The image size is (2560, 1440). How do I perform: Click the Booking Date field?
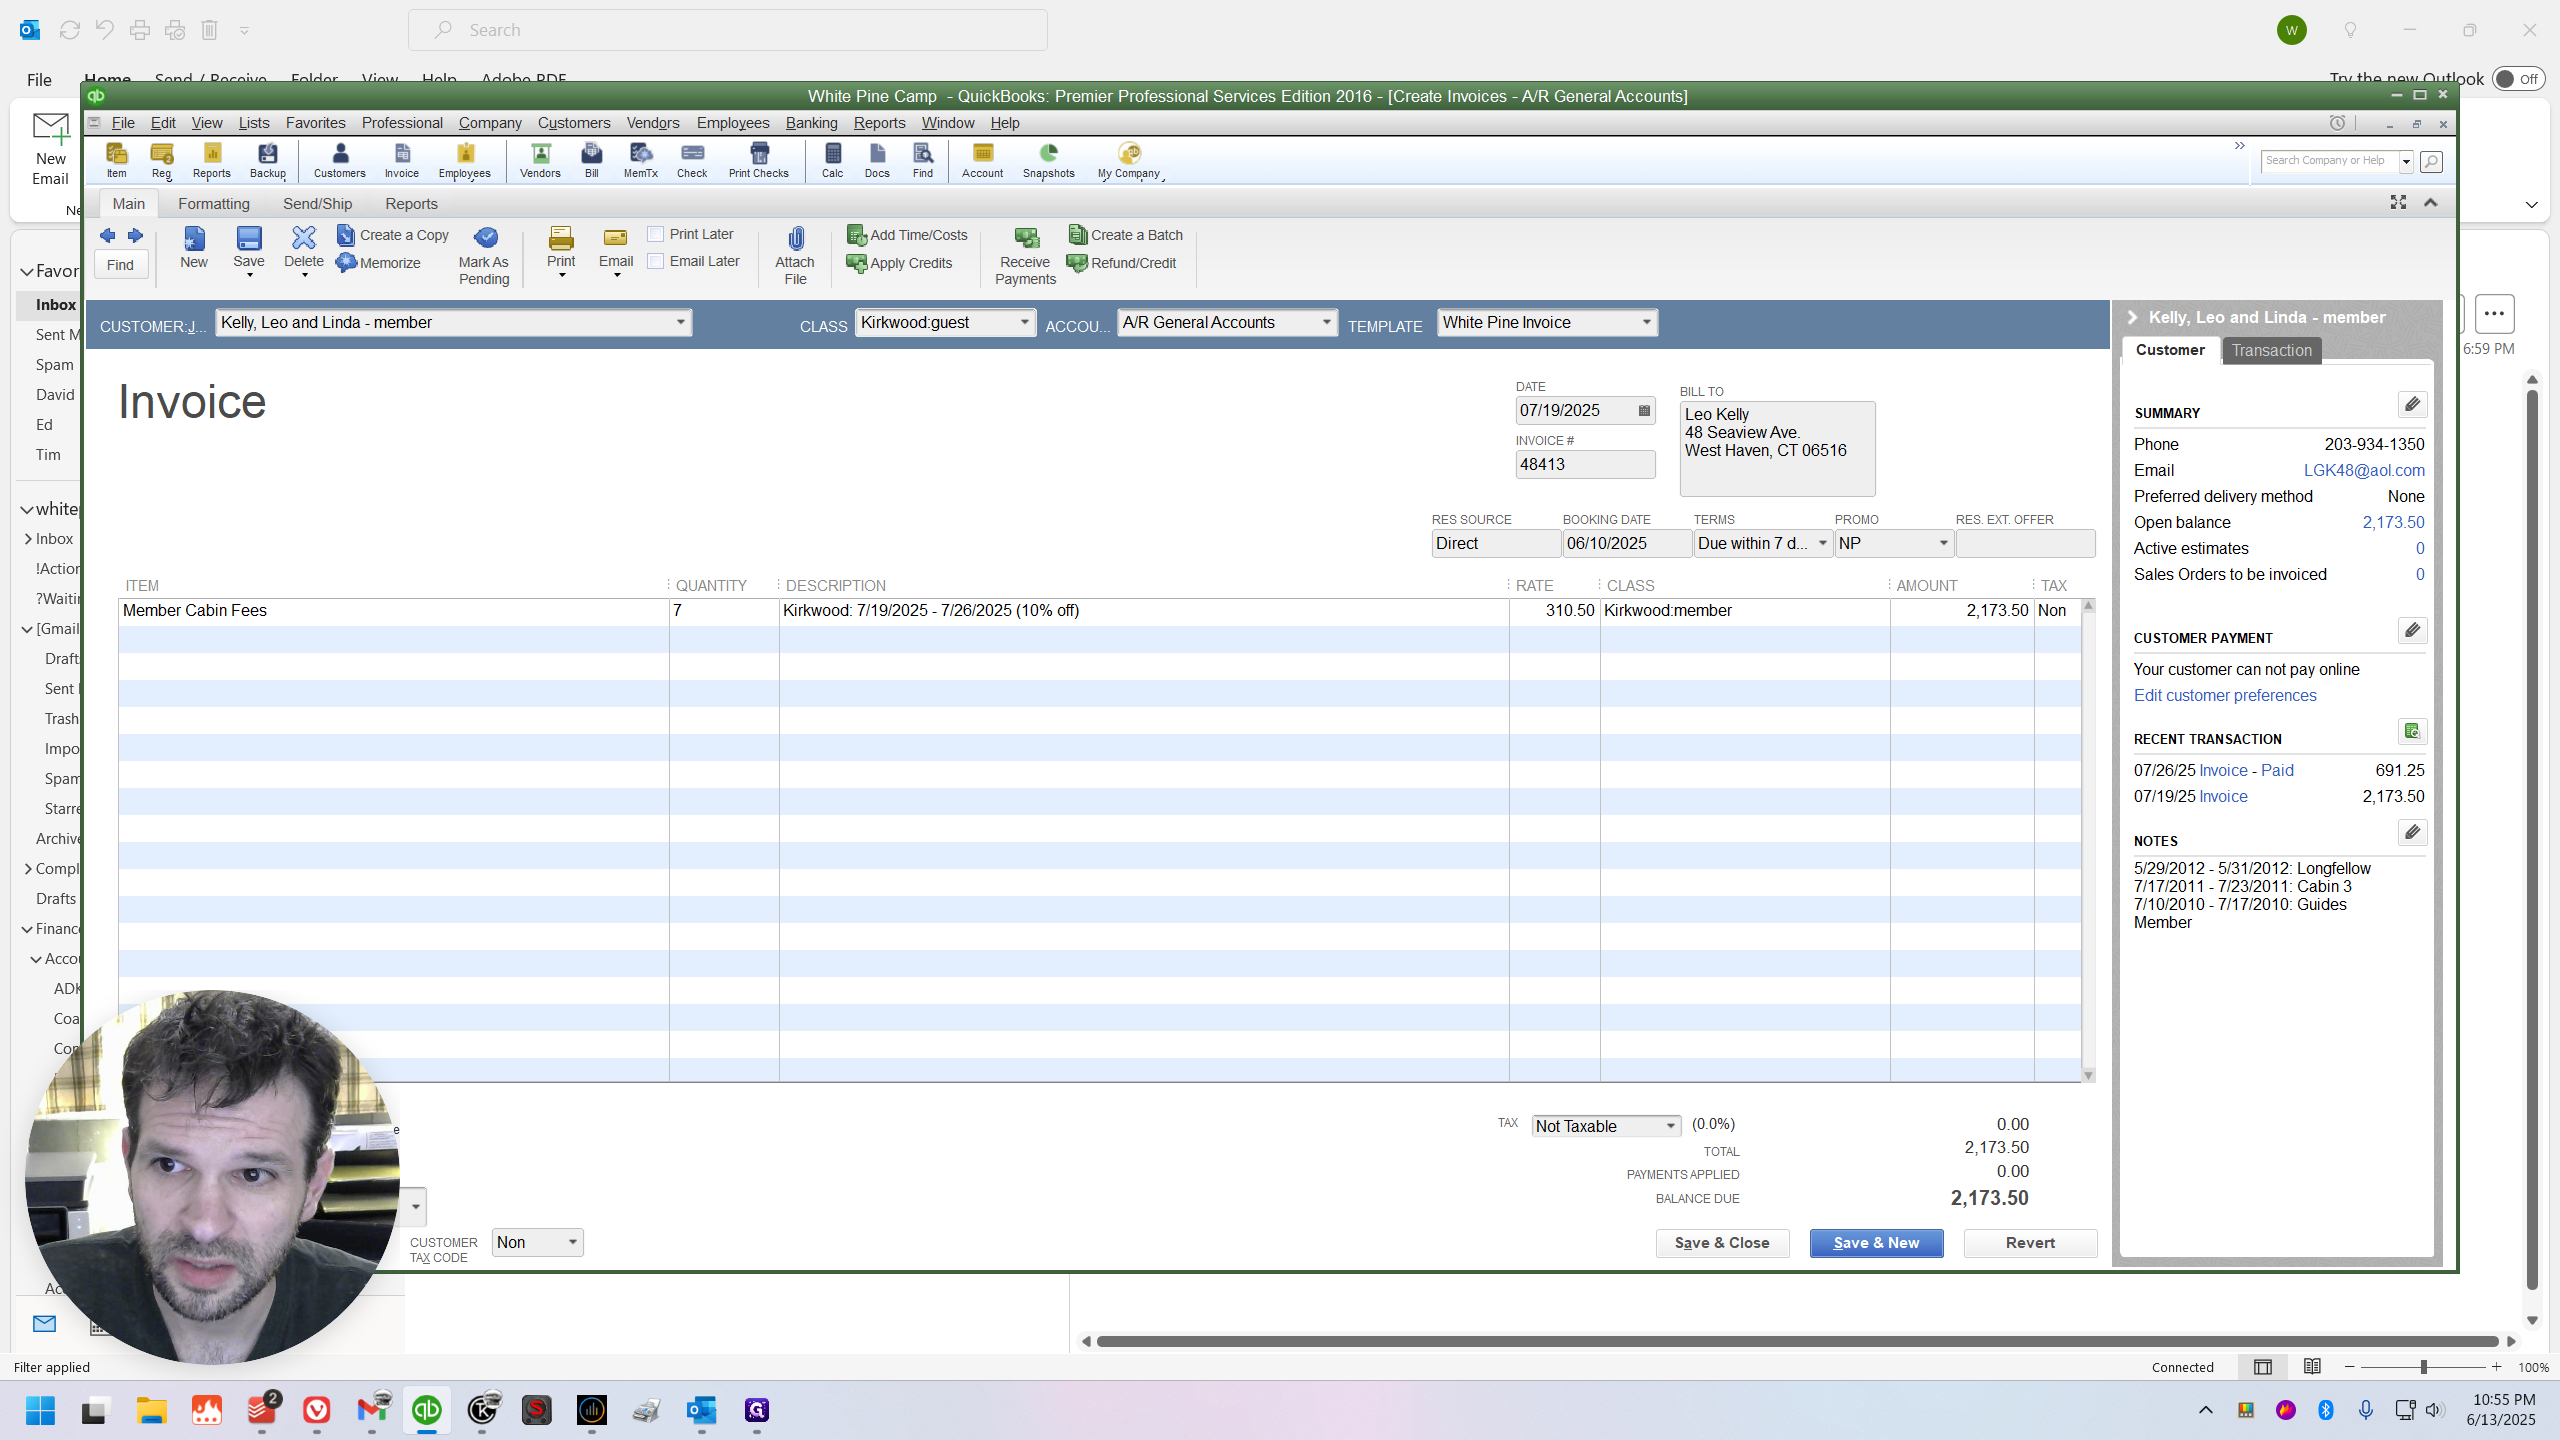[x=1626, y=543]
